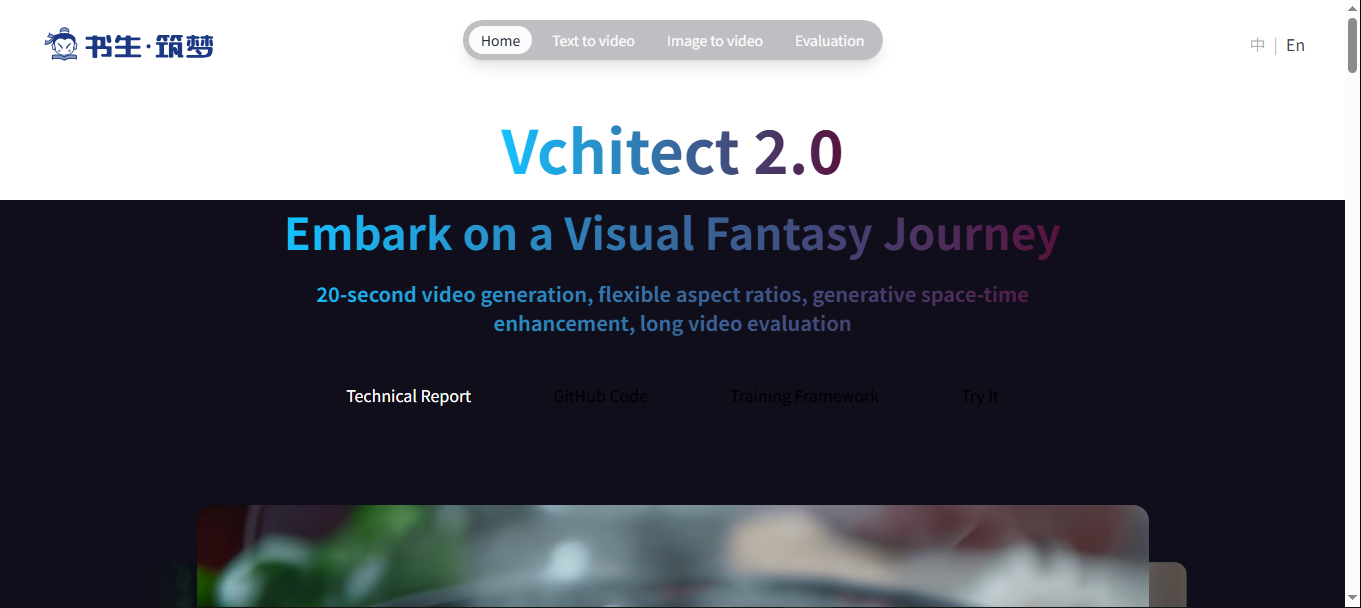The height and width of the screenshot is (608, 1361).
Task: Open the GitHub Code link
Action: 600,396
